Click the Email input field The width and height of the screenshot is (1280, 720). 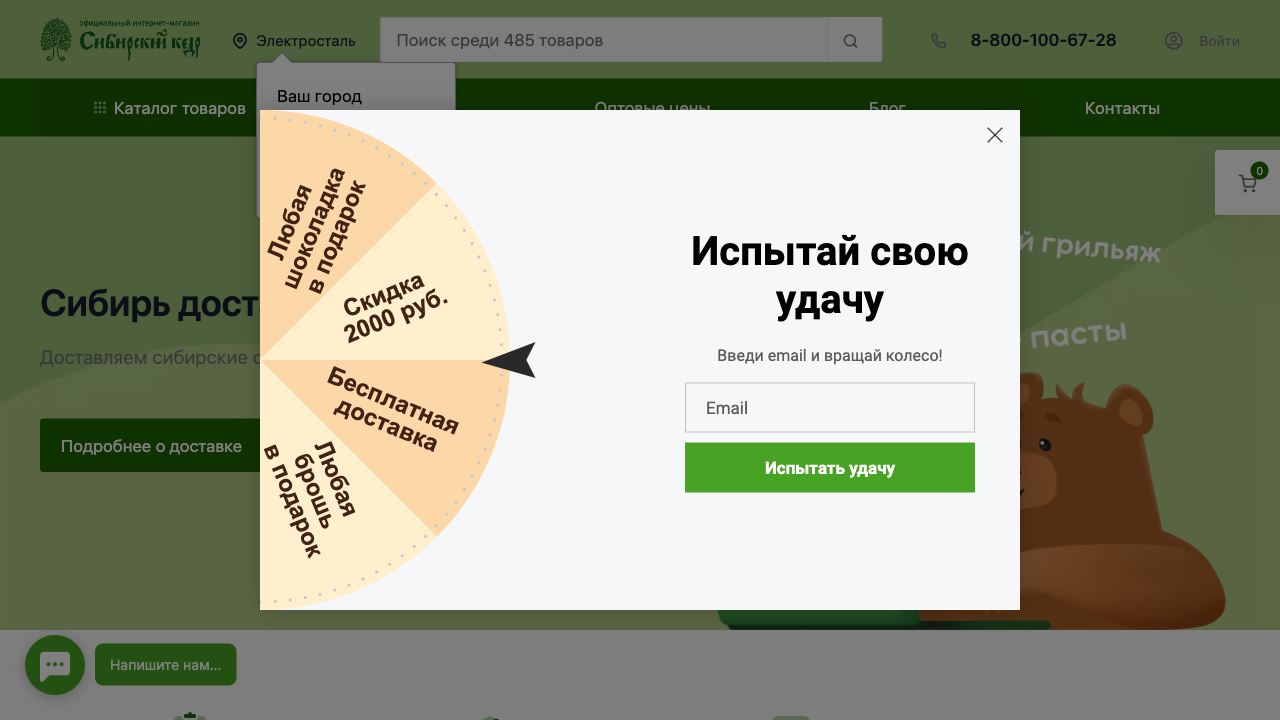click(830, 408)
